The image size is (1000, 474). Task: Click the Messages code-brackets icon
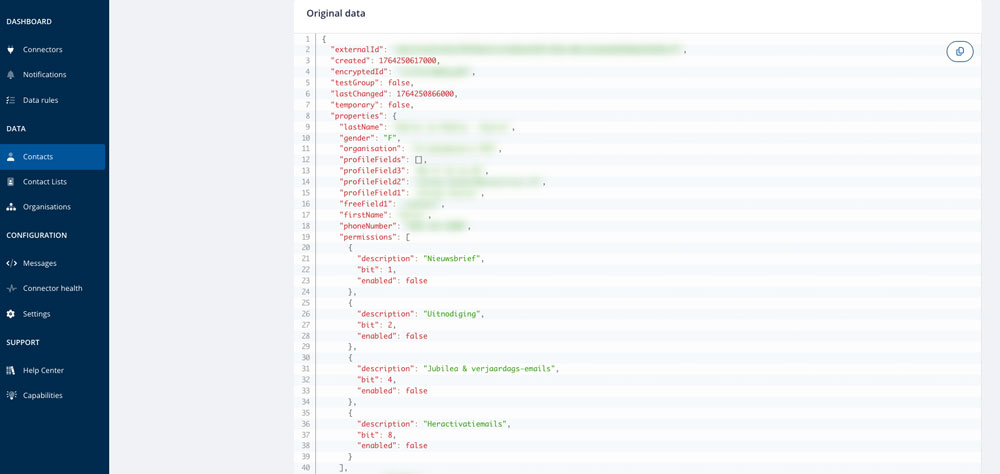tap(11, 263)
